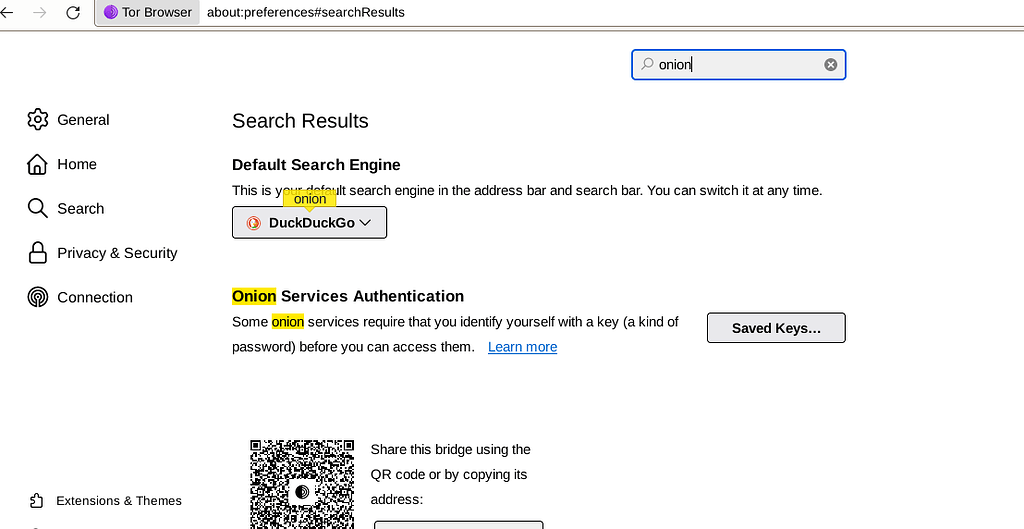1024x529 pixels.
Task: Click the forward navigation arrow
Action: pyautogui.click(x=40, y=12)
